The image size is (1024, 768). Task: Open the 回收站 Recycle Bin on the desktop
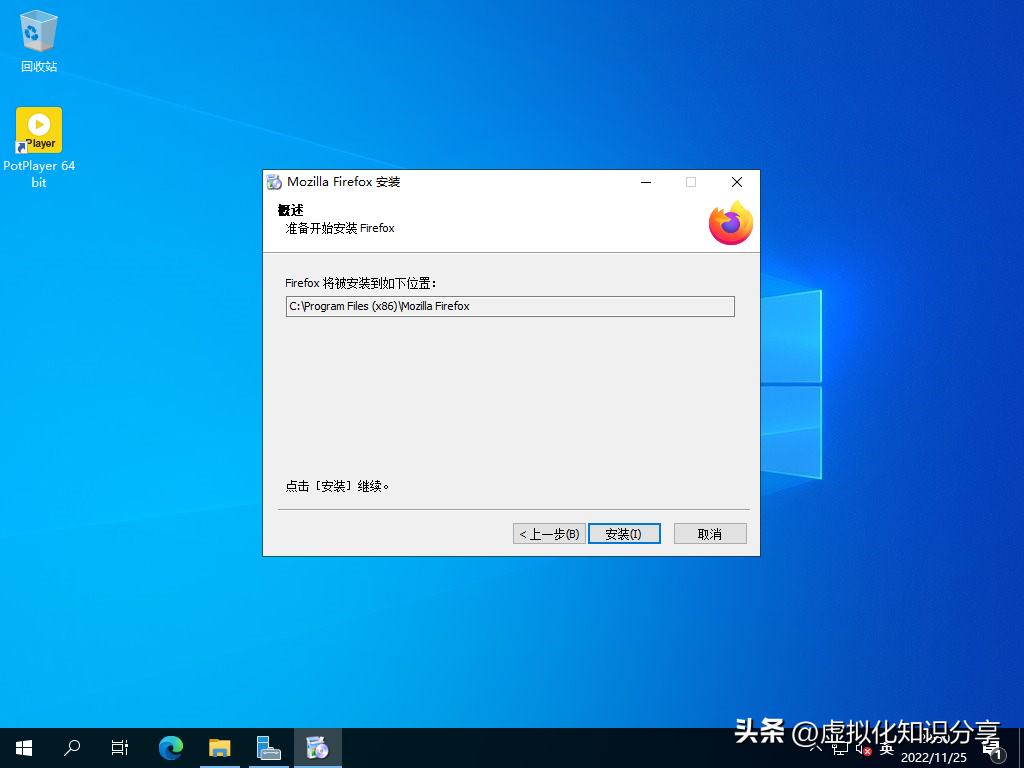(x=38, y=35)
